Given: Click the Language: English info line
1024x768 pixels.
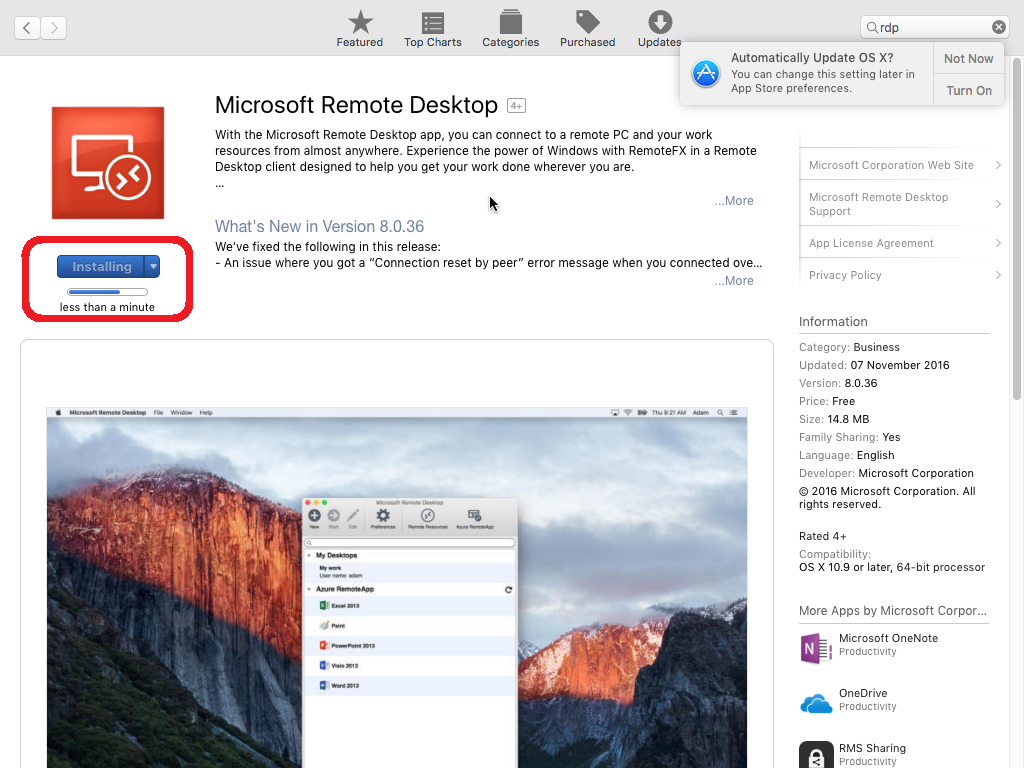Looking at the screenshot, I should 846,455.
